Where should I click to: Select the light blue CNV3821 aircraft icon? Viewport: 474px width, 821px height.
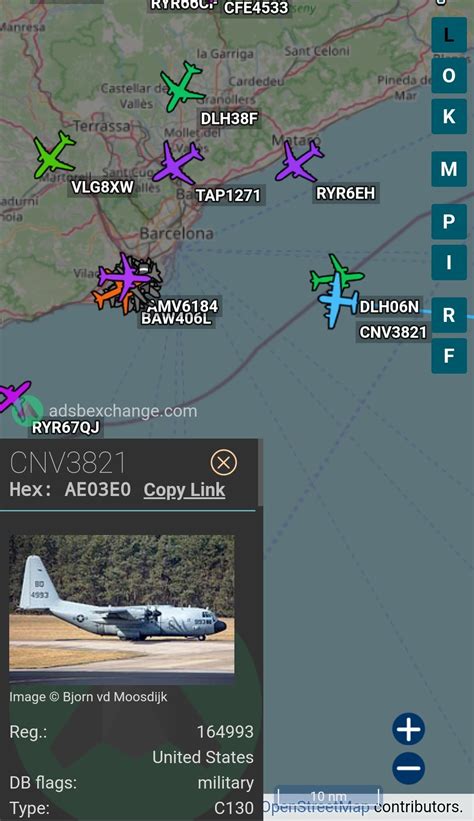coord(337,302)
